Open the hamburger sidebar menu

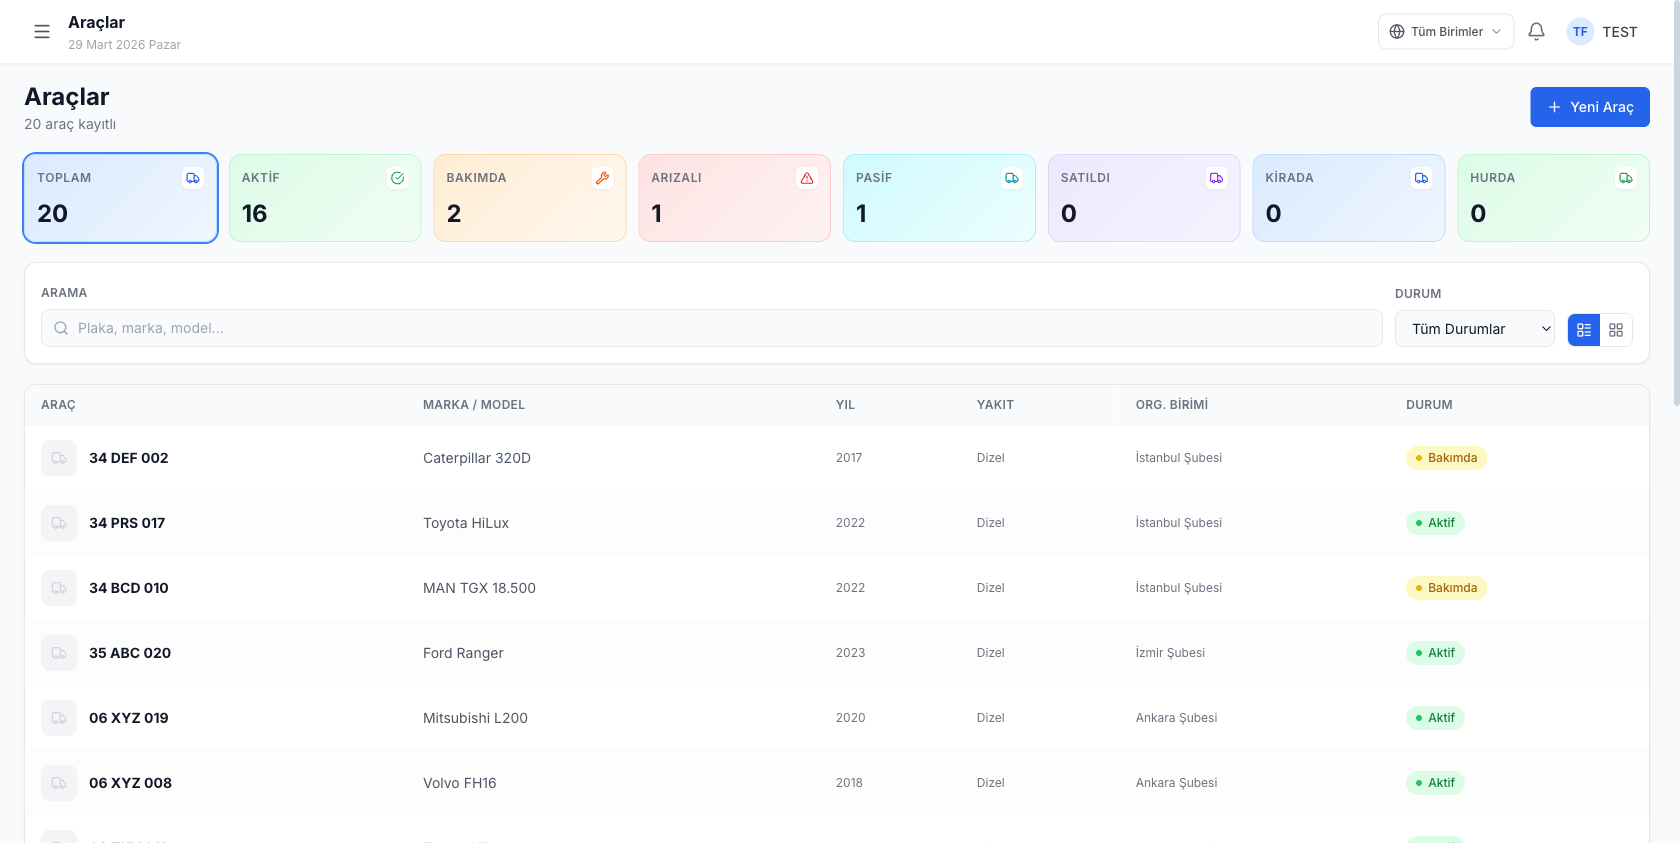pos(42,32)
